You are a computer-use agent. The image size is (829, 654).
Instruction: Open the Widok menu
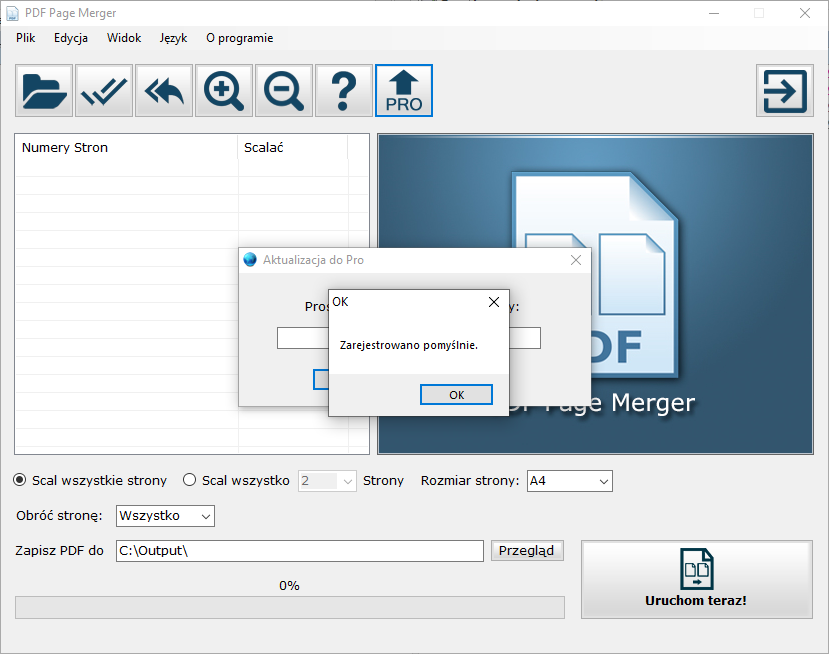coord(124,38)
